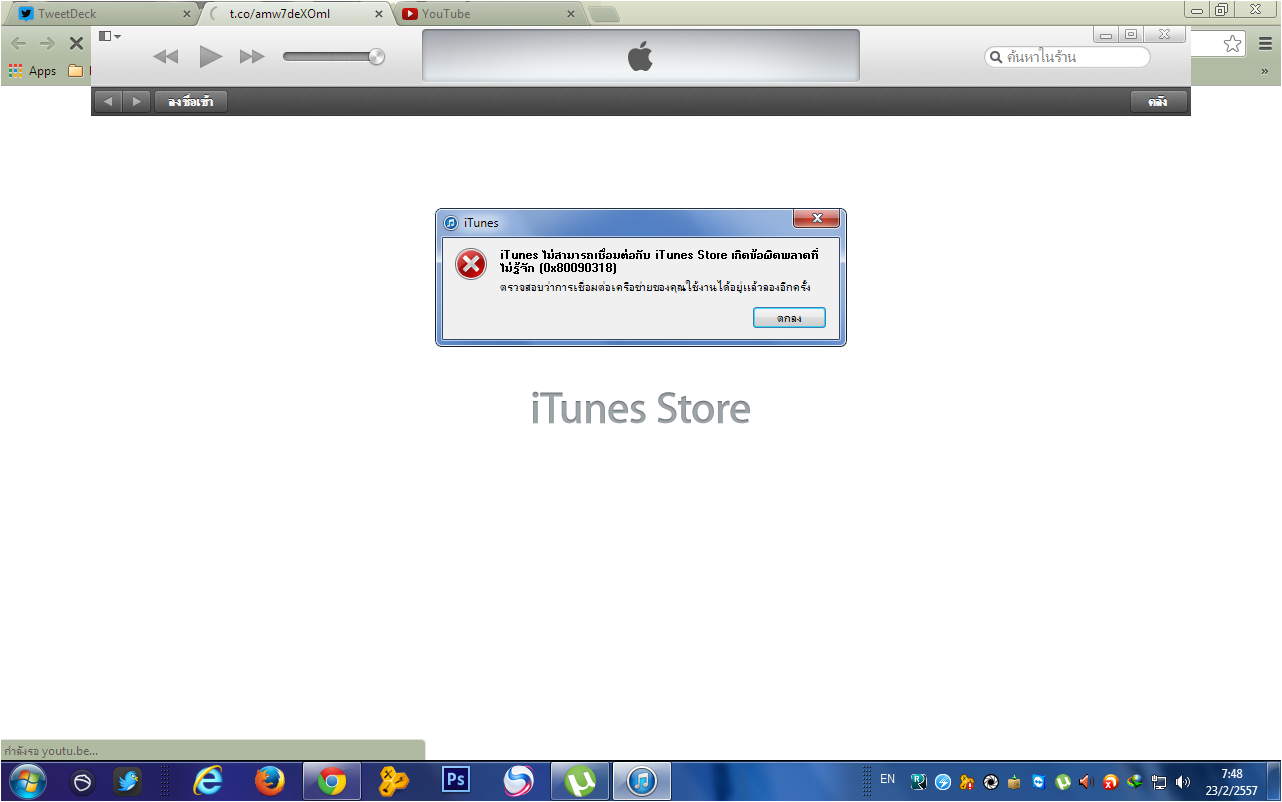Click the Twitter bird icon in the taskbar
The width and height of the screenshot is (1282, 802).
[127, 782]
